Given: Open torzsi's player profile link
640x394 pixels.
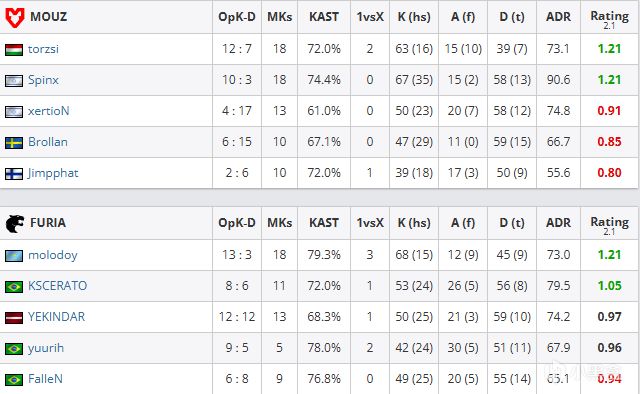Looking at the screenshot, I should click(x=43, y=49).
